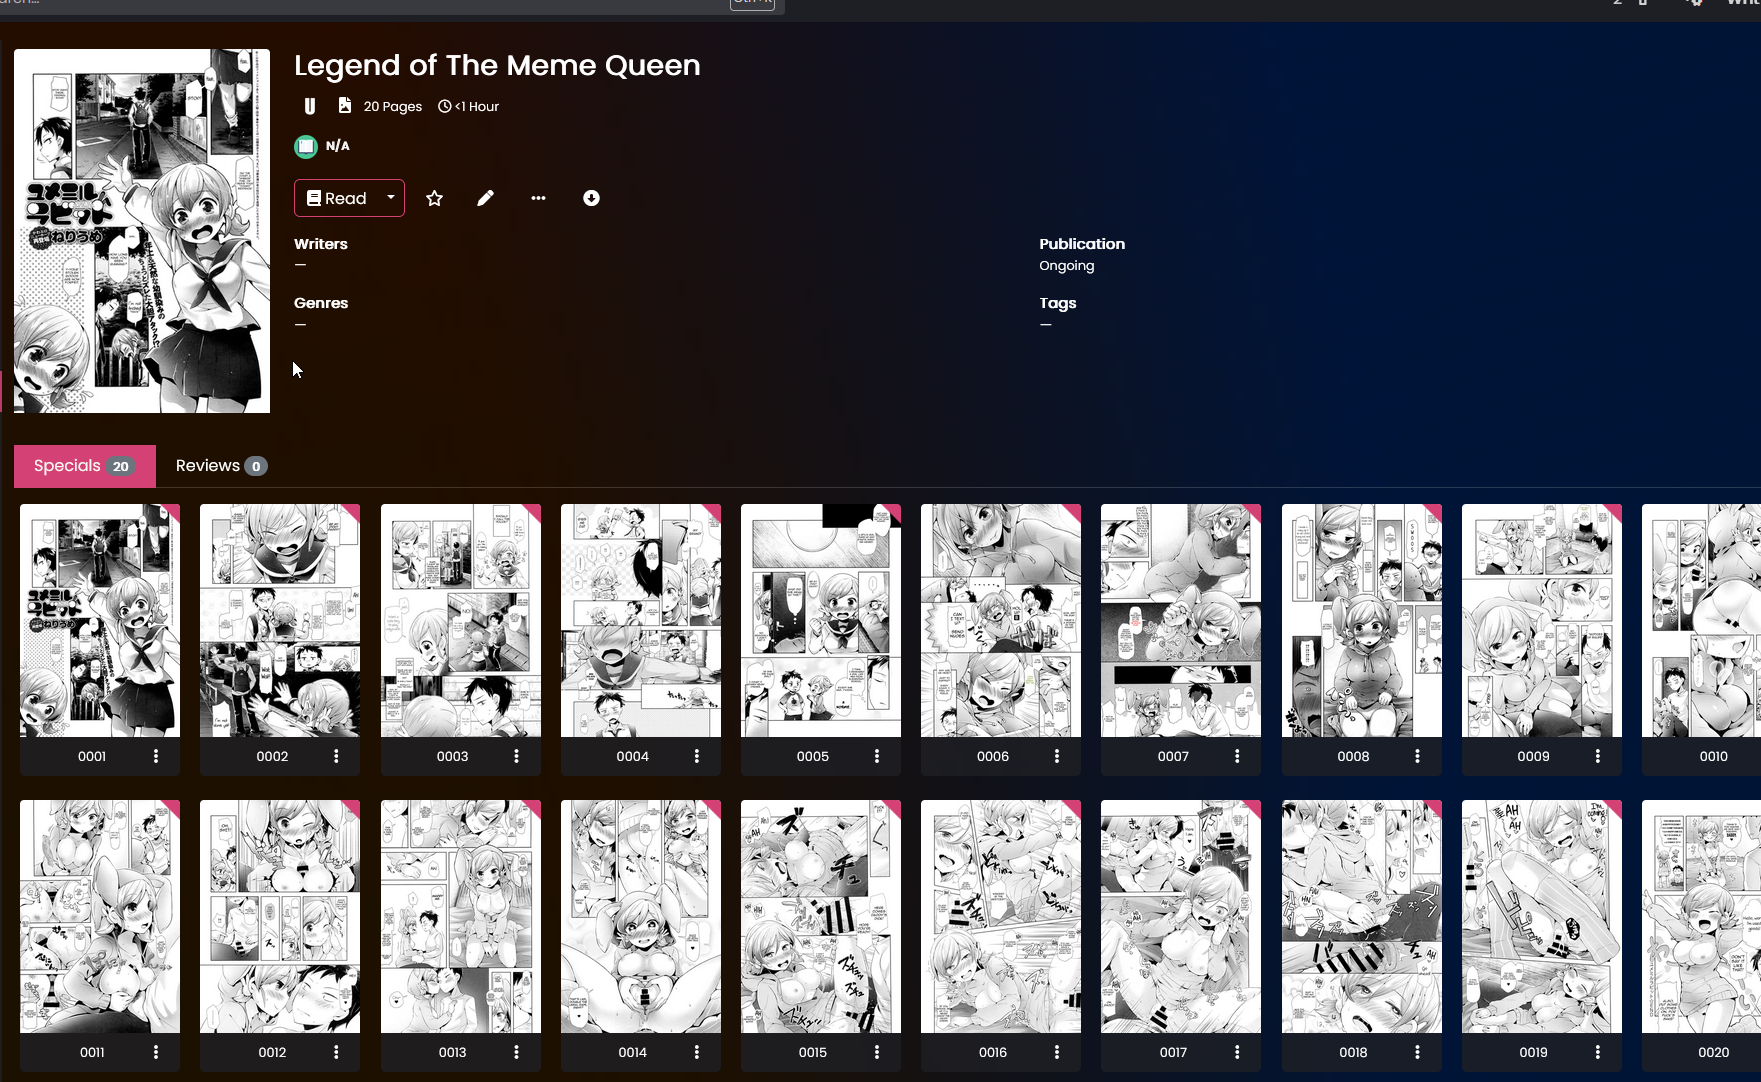This screenshot has height=1082, width=1761.
Task: Click the pages document icon near 20 Pages
Action: coord(345,105)
